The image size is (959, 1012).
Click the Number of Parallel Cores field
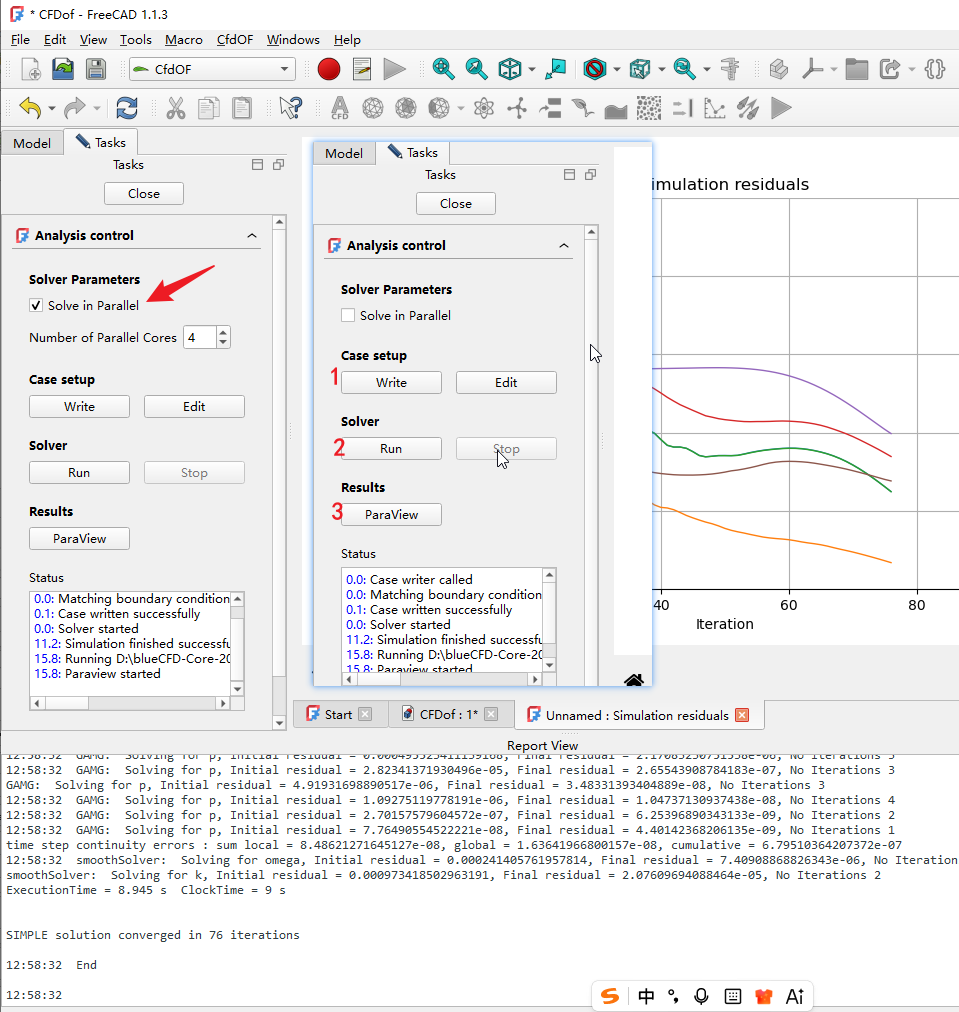(x=201, y=337)
